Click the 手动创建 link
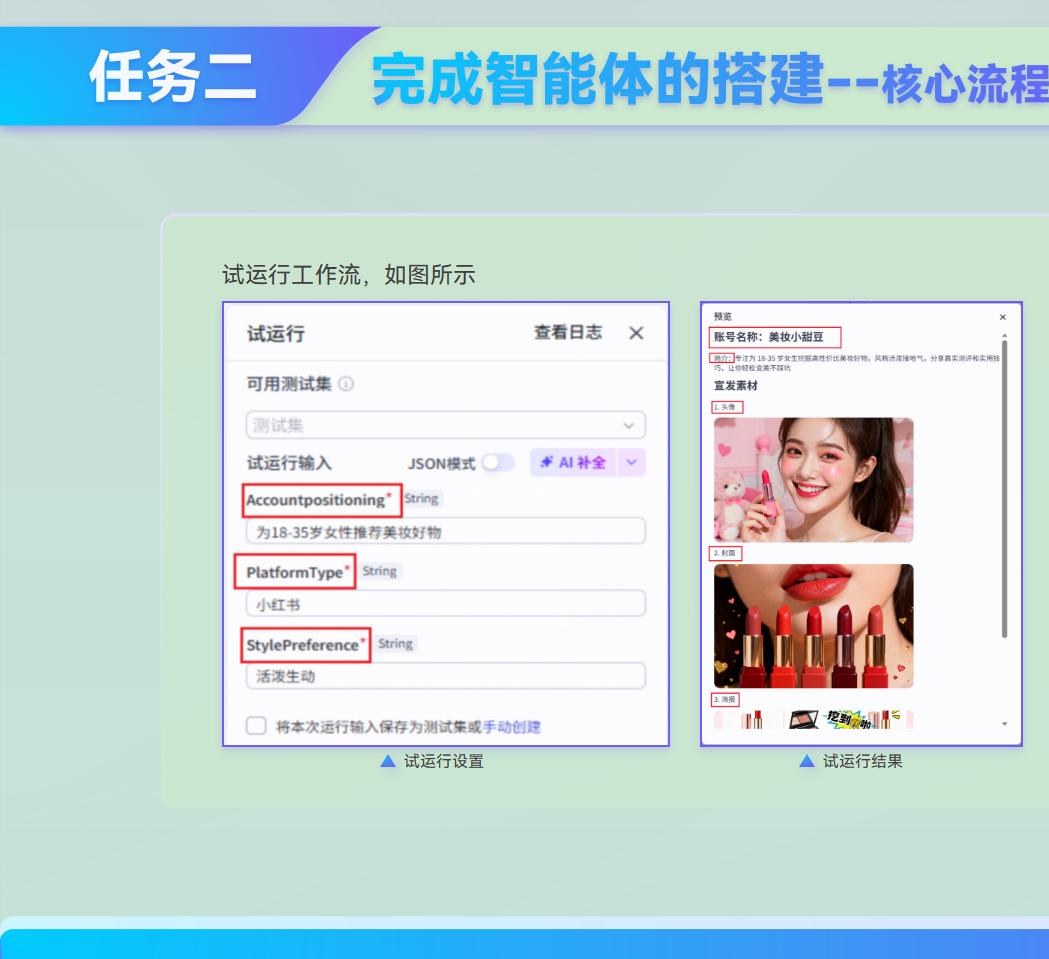1049x959 pixels. 512,726
